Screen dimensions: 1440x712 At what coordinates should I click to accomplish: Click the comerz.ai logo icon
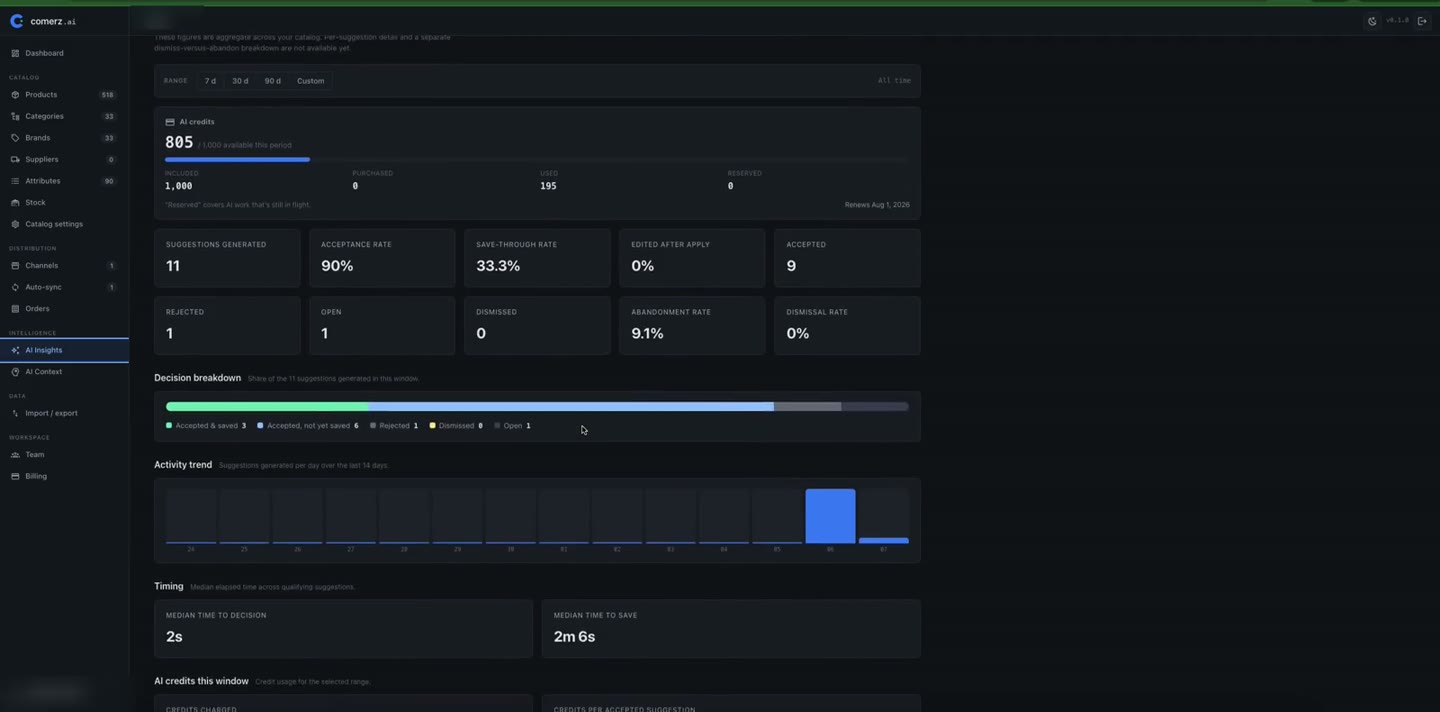pos(16,21)
